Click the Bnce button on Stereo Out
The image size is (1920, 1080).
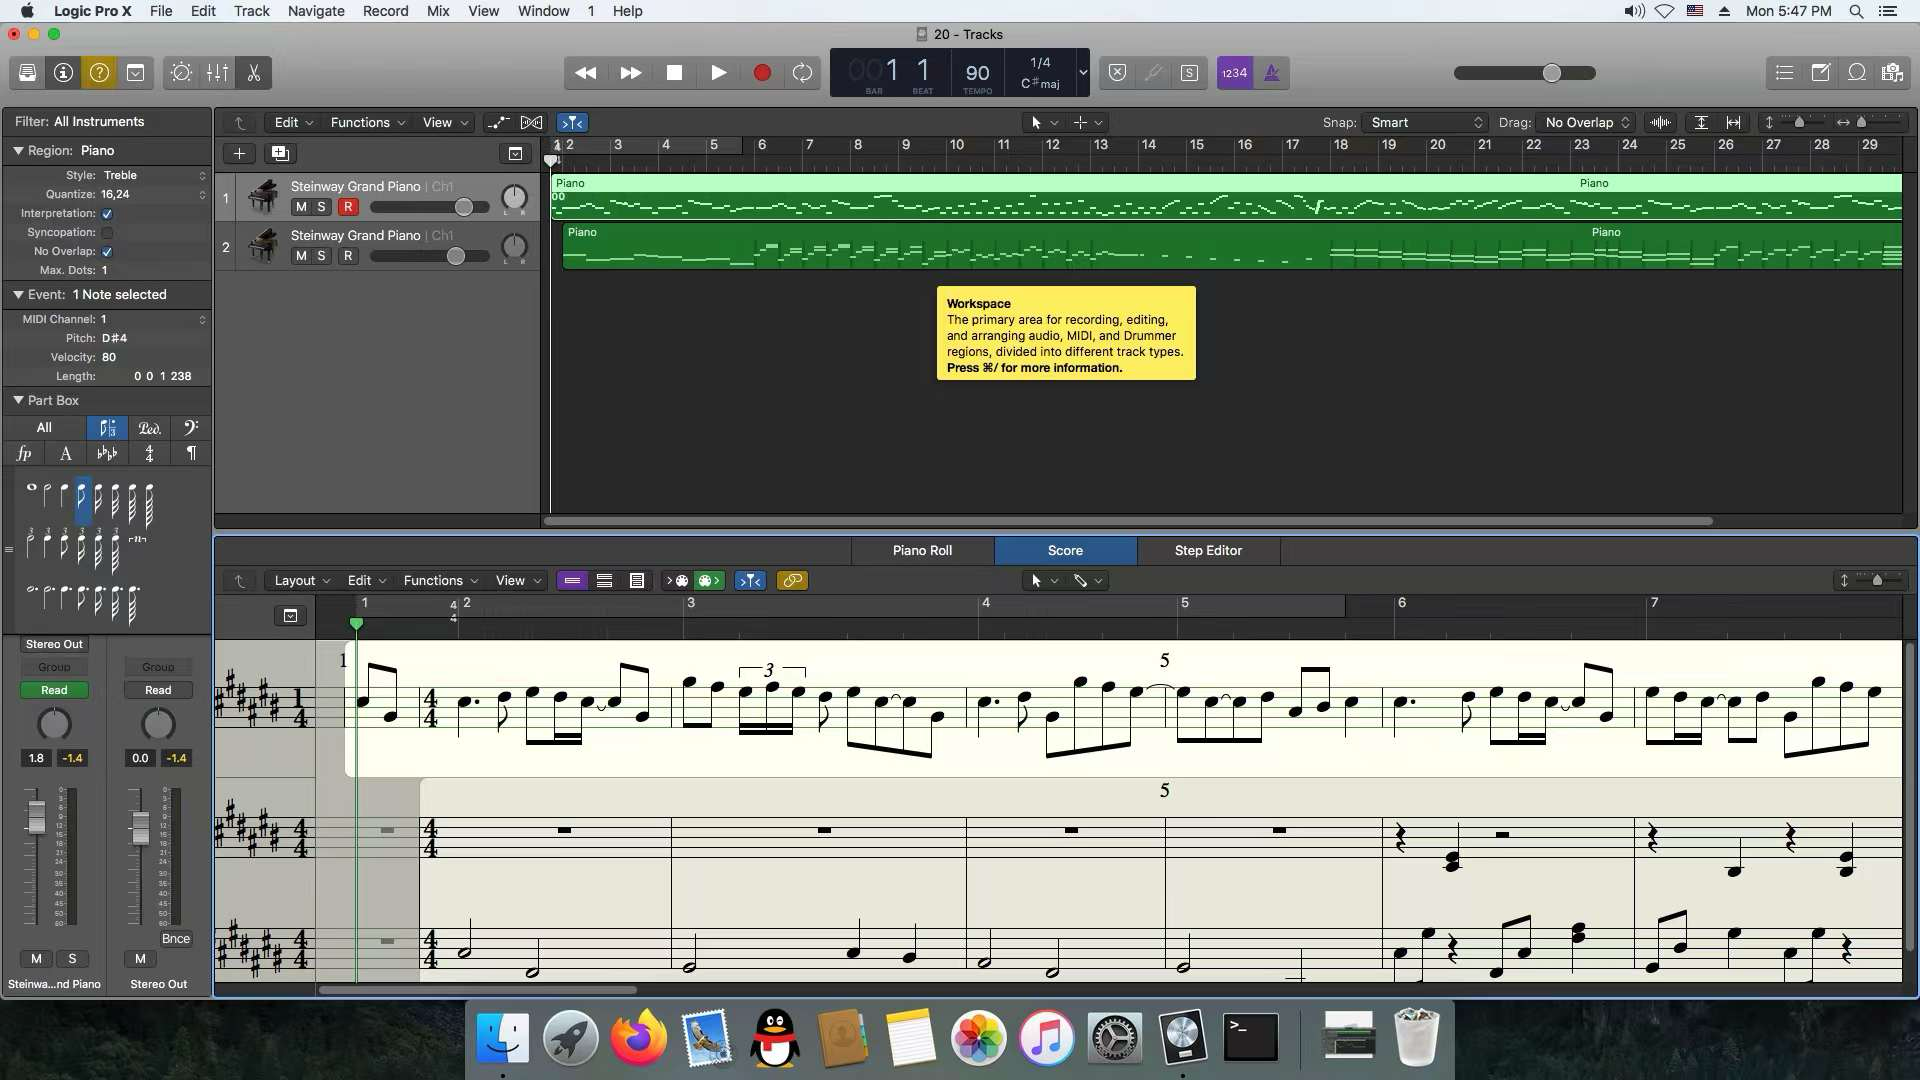[176, 939]
